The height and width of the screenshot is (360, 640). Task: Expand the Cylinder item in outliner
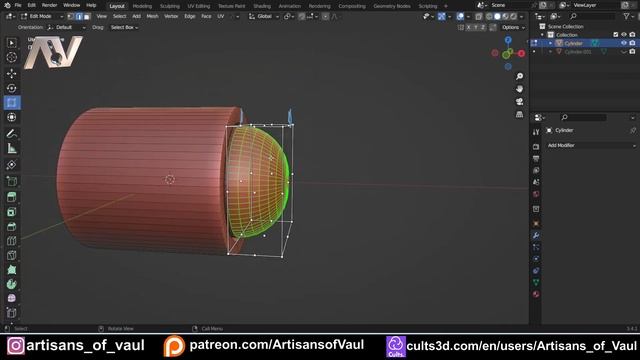click(x=550, y=43)
